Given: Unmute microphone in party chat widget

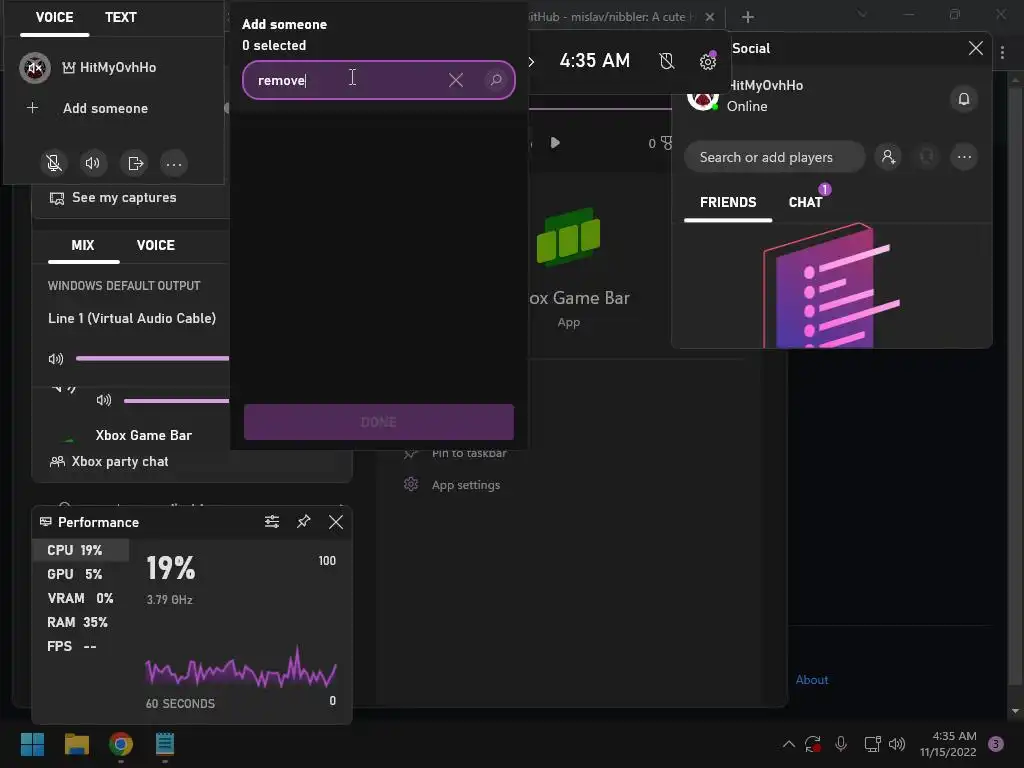Looking at the screenshot, I should click(x=54, y=163).
